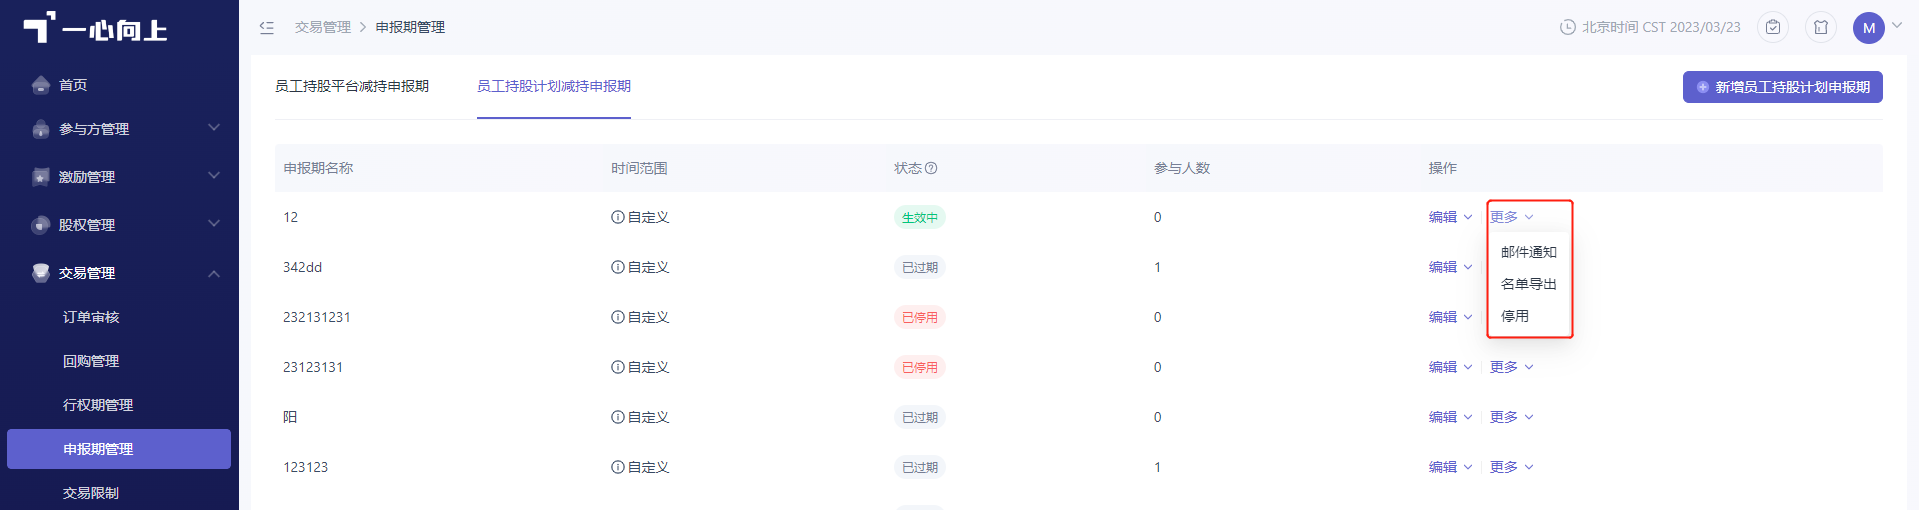Click the info icon next to 自定义 for 342dd

click(x=618, y=267)
